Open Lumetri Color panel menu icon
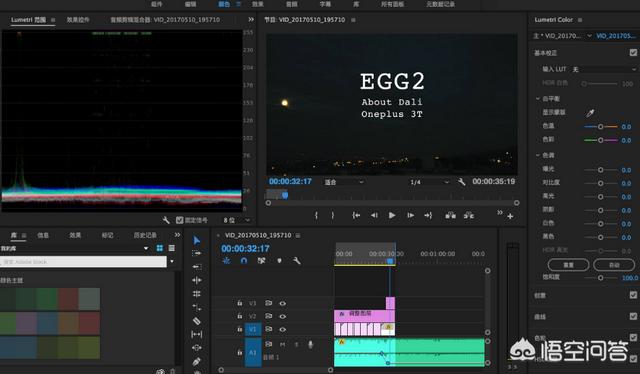The image size is (640, 374). [x=580, y=20]
